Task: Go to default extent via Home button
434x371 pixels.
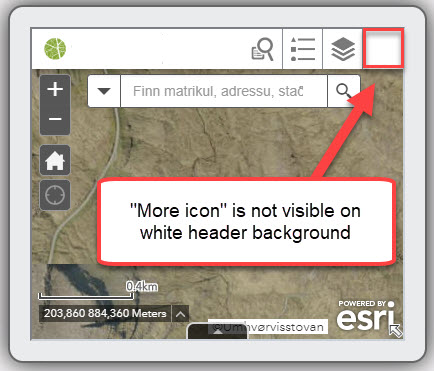Action: pyautogui.click(x=55, y=160)
